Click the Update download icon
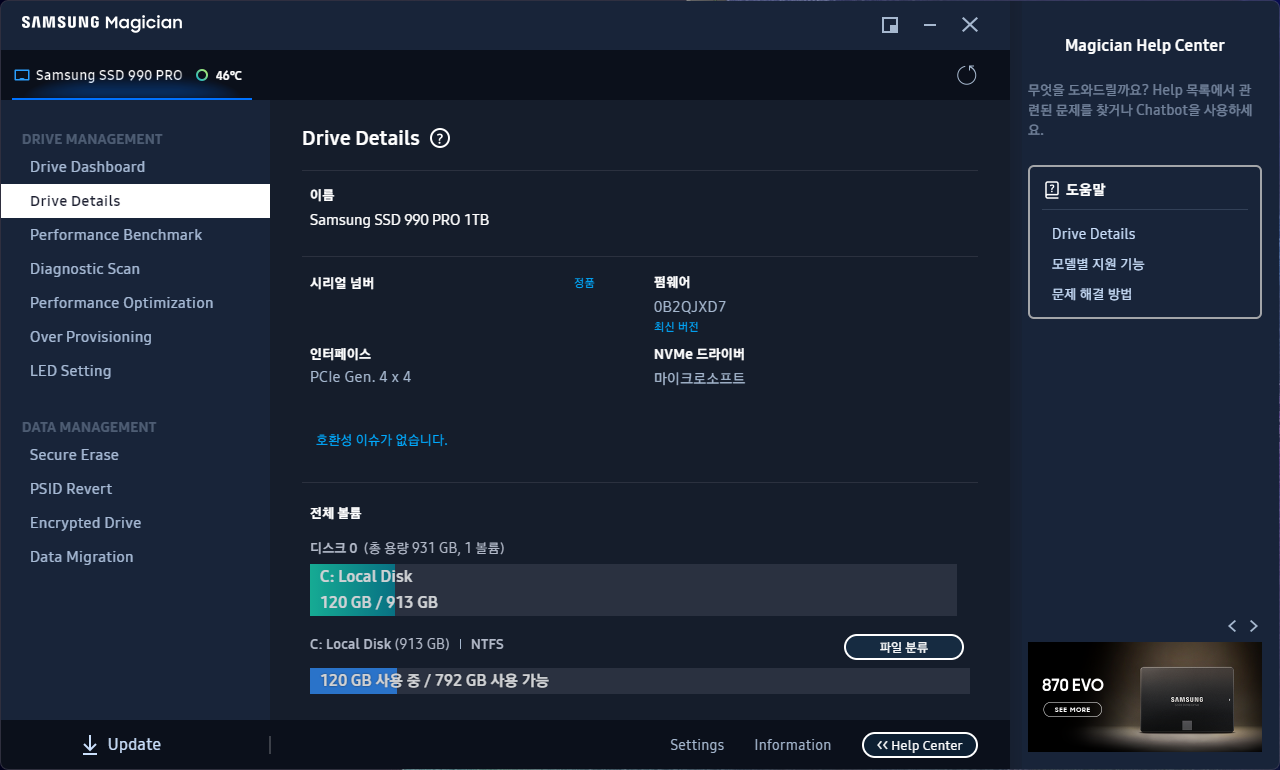Image resolution: width=1280 pixels, height=770 pixels. [91, 744]
